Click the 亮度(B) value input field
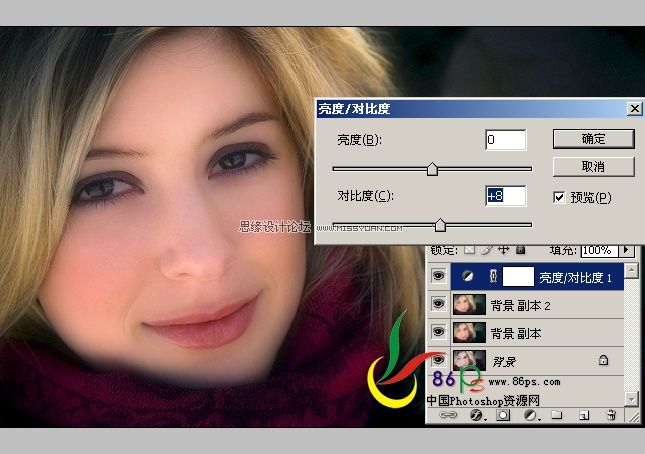This screenshot has height=454, width=645. pyautogui.click(x=506, y=140)
